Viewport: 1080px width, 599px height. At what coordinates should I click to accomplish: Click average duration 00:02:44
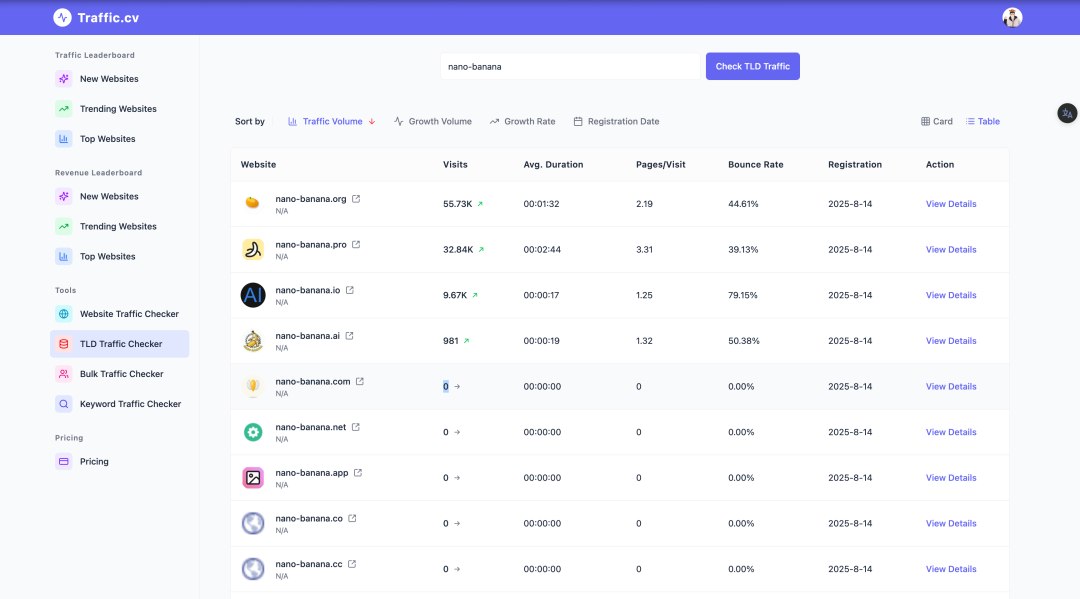[542, 249]
